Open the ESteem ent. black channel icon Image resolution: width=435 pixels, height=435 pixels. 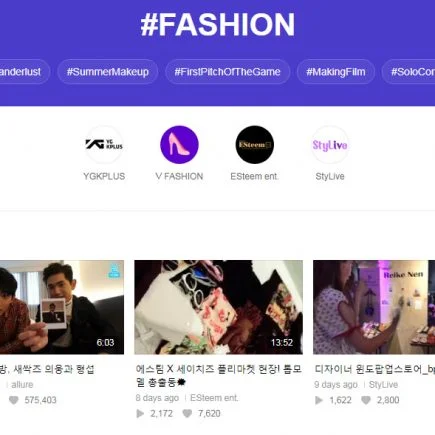pos(255,145)
